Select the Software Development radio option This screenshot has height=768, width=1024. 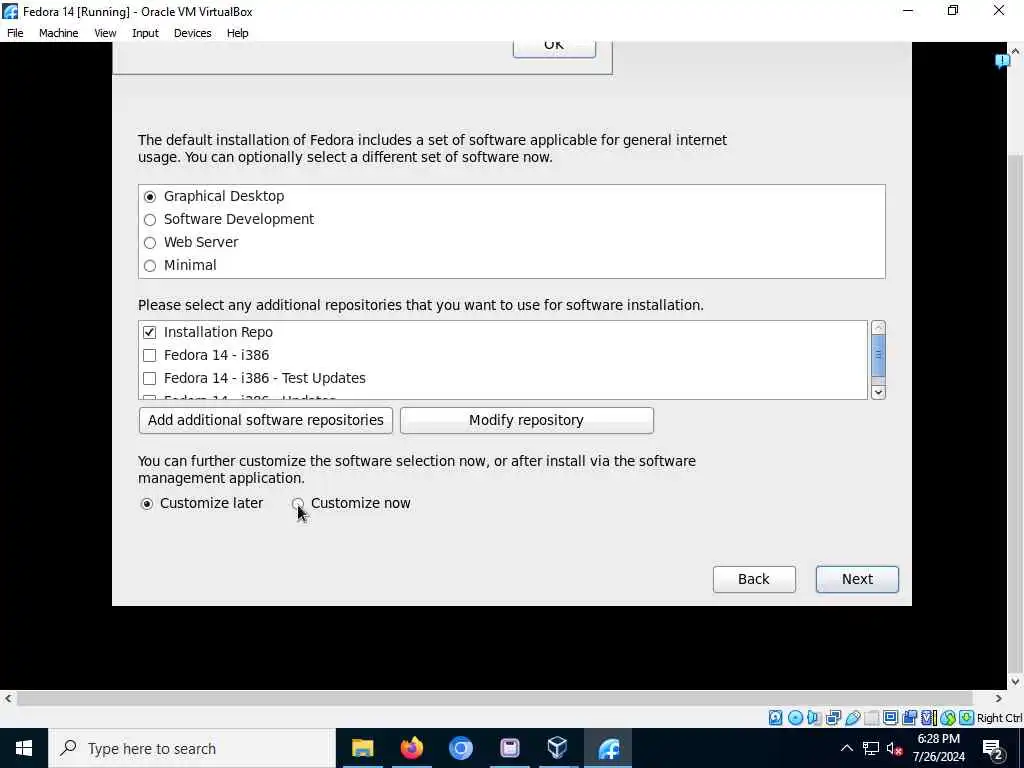coord(150,219)
